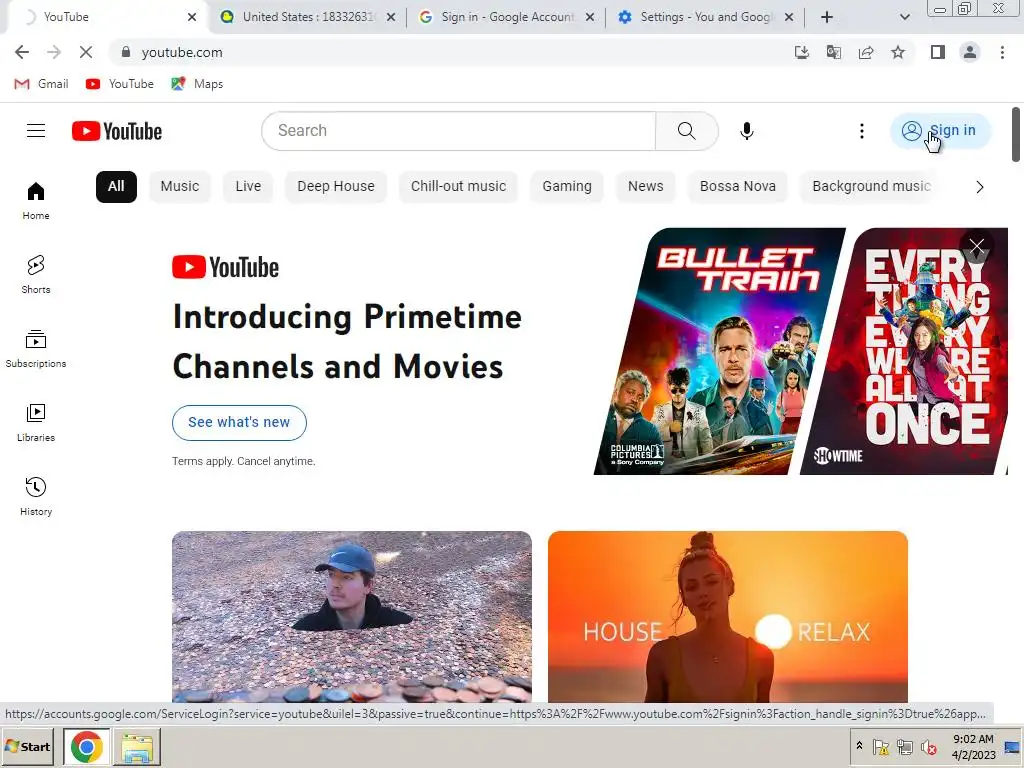
Task: Select the All filter chip
Action: (x=116, y=187)
